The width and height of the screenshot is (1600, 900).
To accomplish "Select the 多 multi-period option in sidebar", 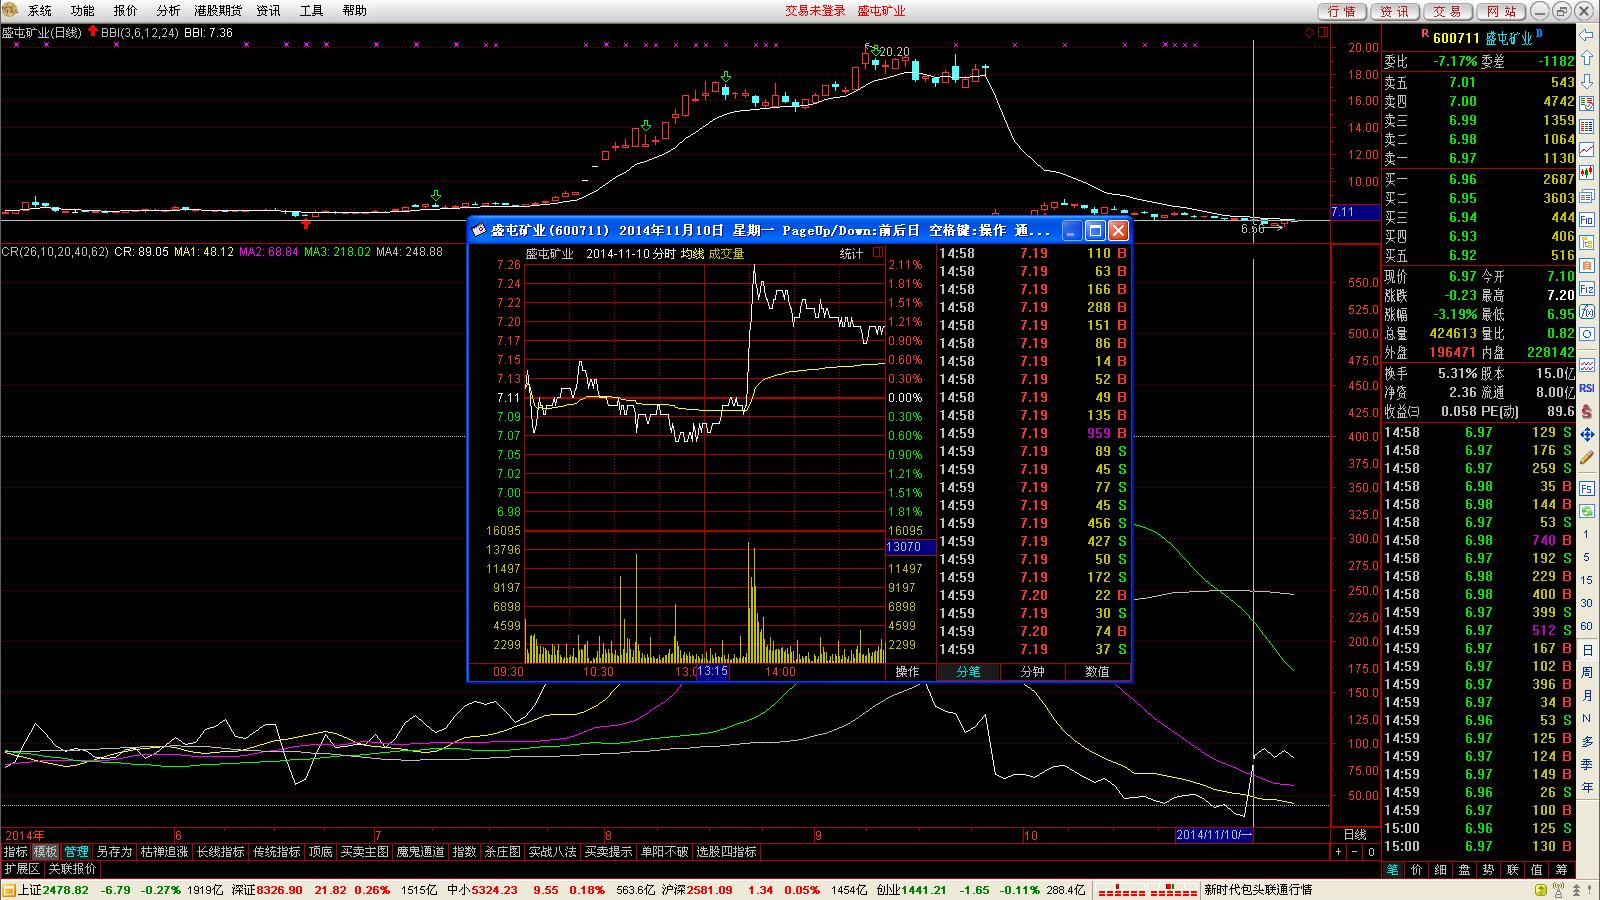I will (x=1586, y=742).
